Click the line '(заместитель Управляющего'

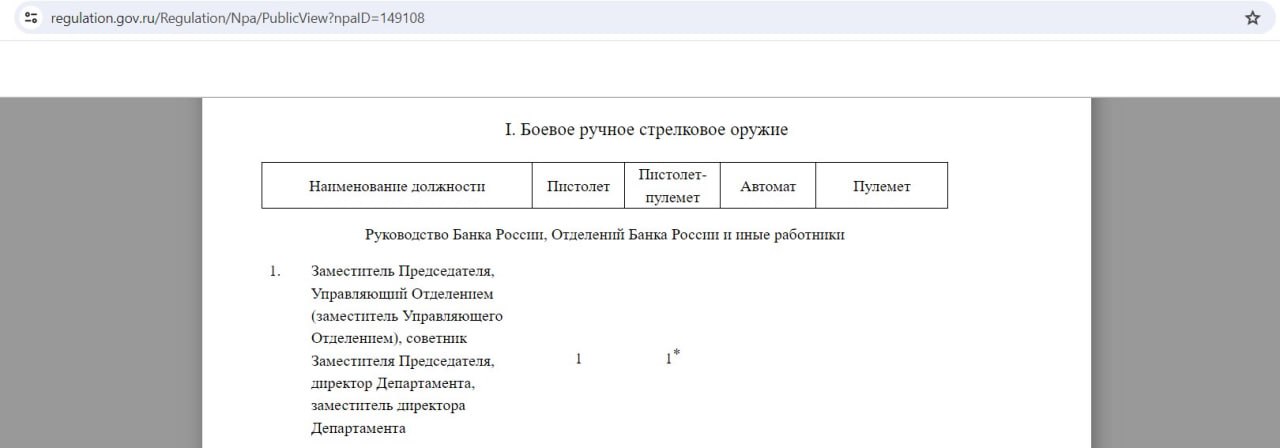click(x=406, y=316)
